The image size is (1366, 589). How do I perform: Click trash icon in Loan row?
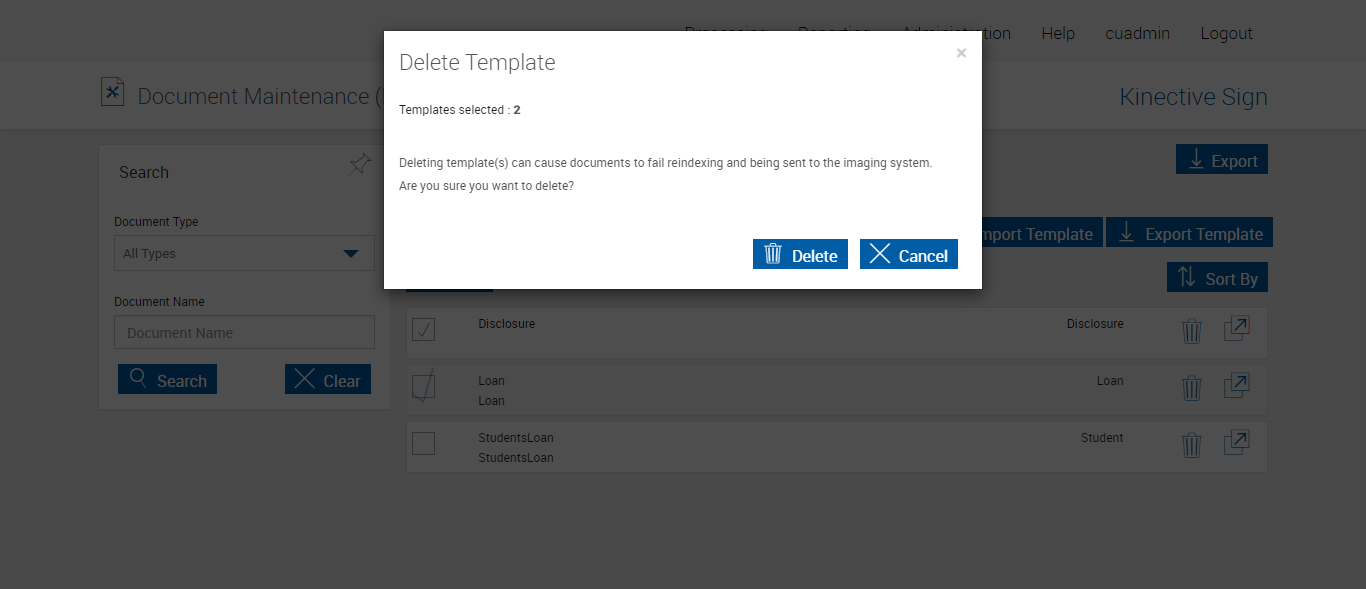[x=1191, y=388]
